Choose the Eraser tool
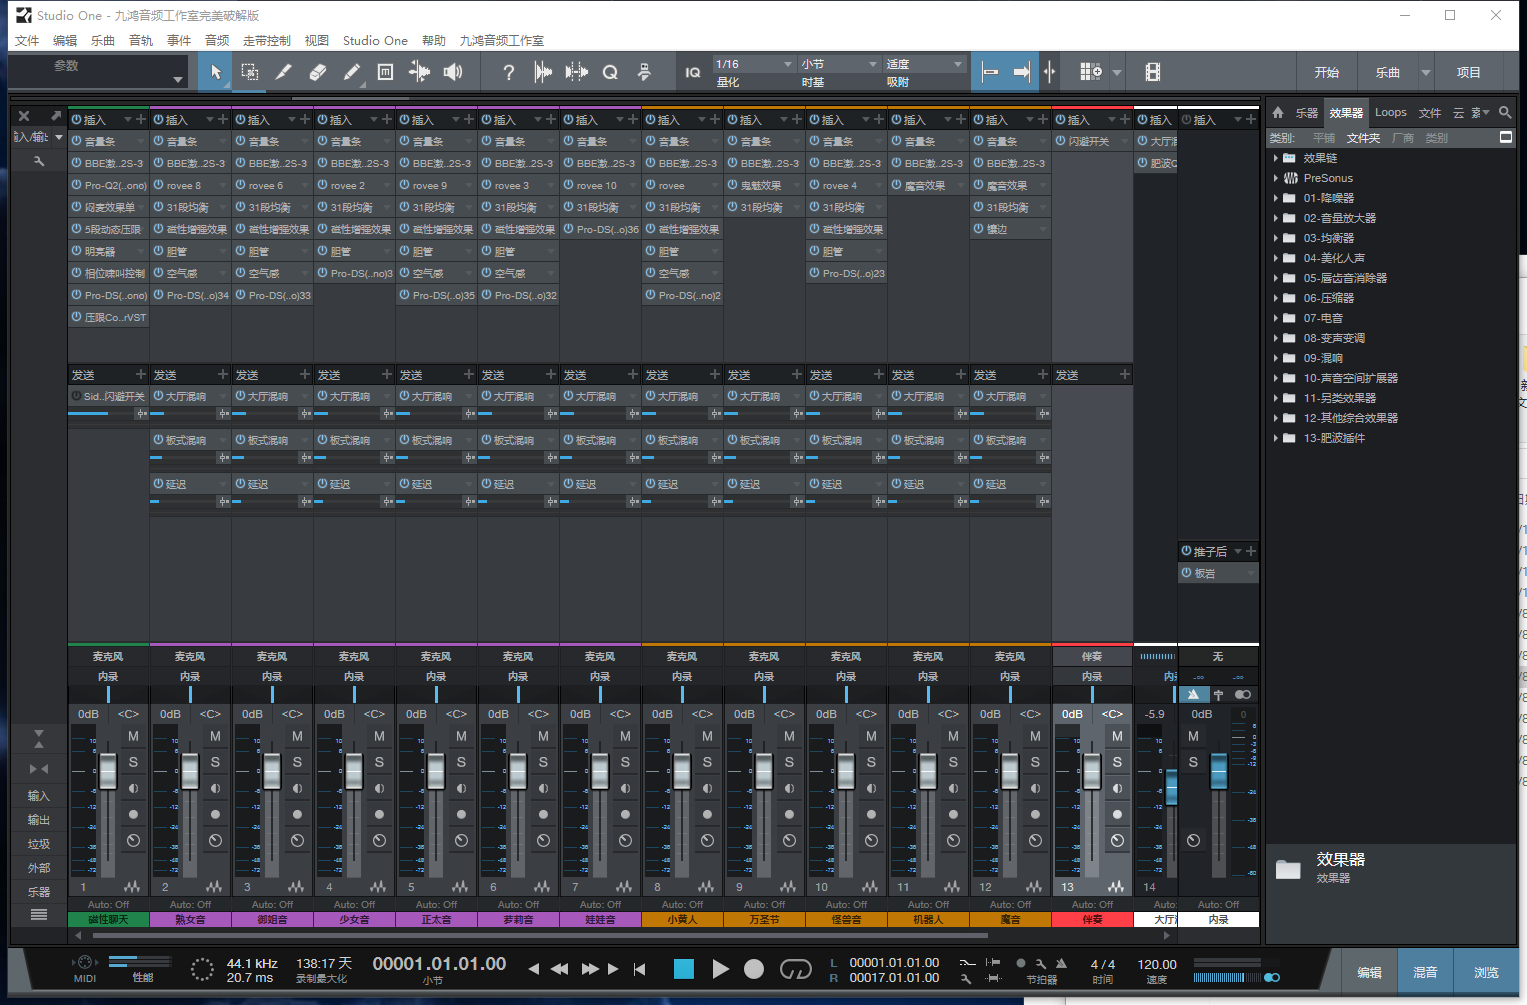 [x=318, y=72]
